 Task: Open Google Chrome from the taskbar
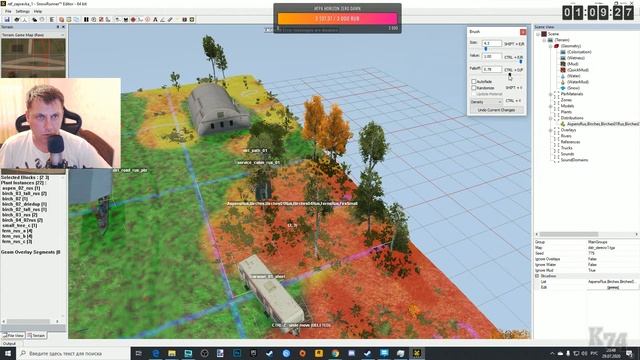(335, 353)
